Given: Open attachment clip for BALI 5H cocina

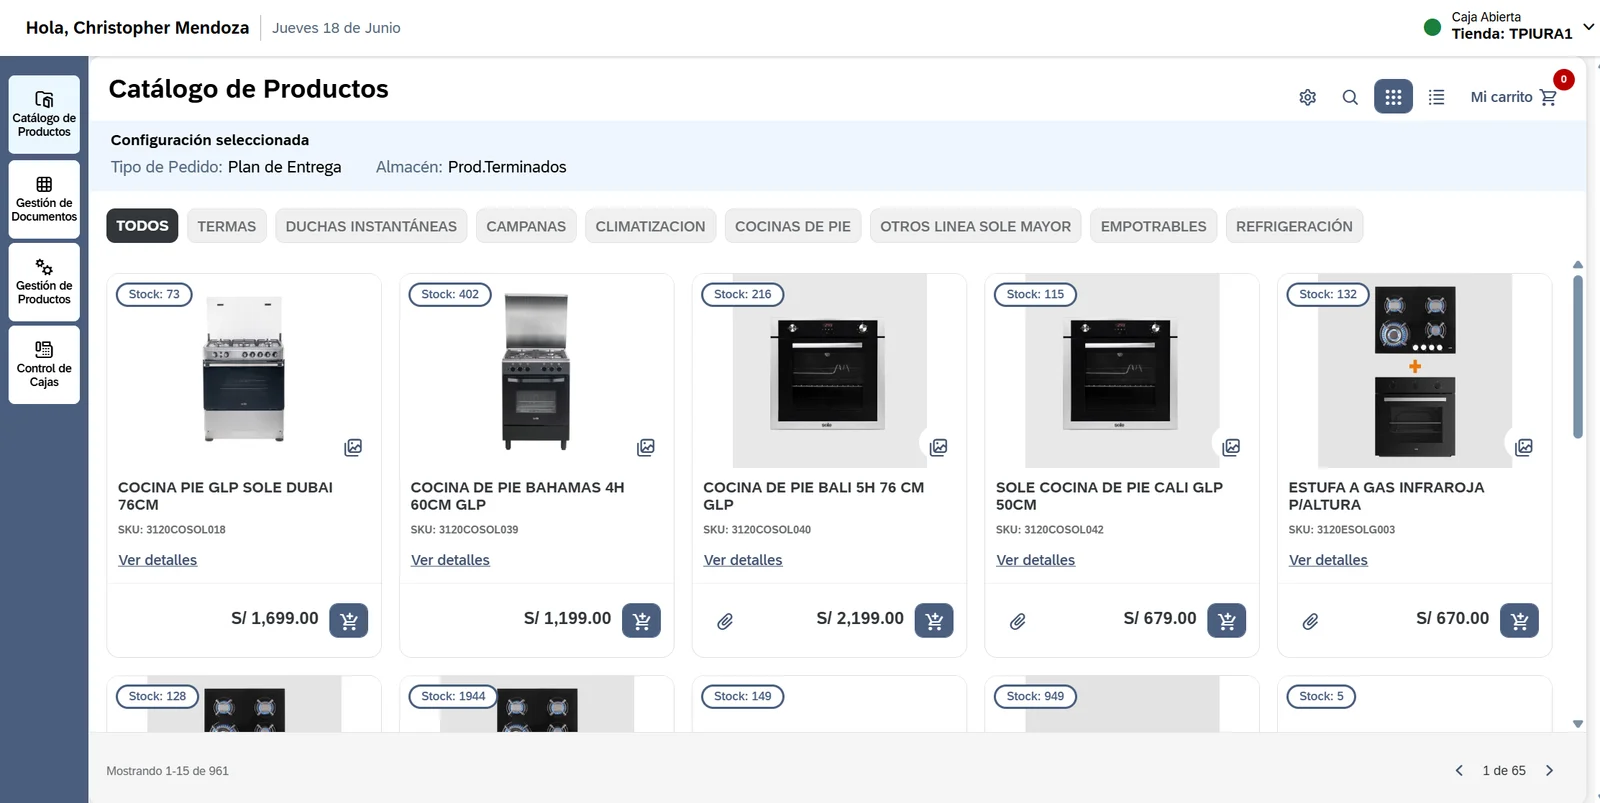Looking at the screenshot, I should [725, 622].
